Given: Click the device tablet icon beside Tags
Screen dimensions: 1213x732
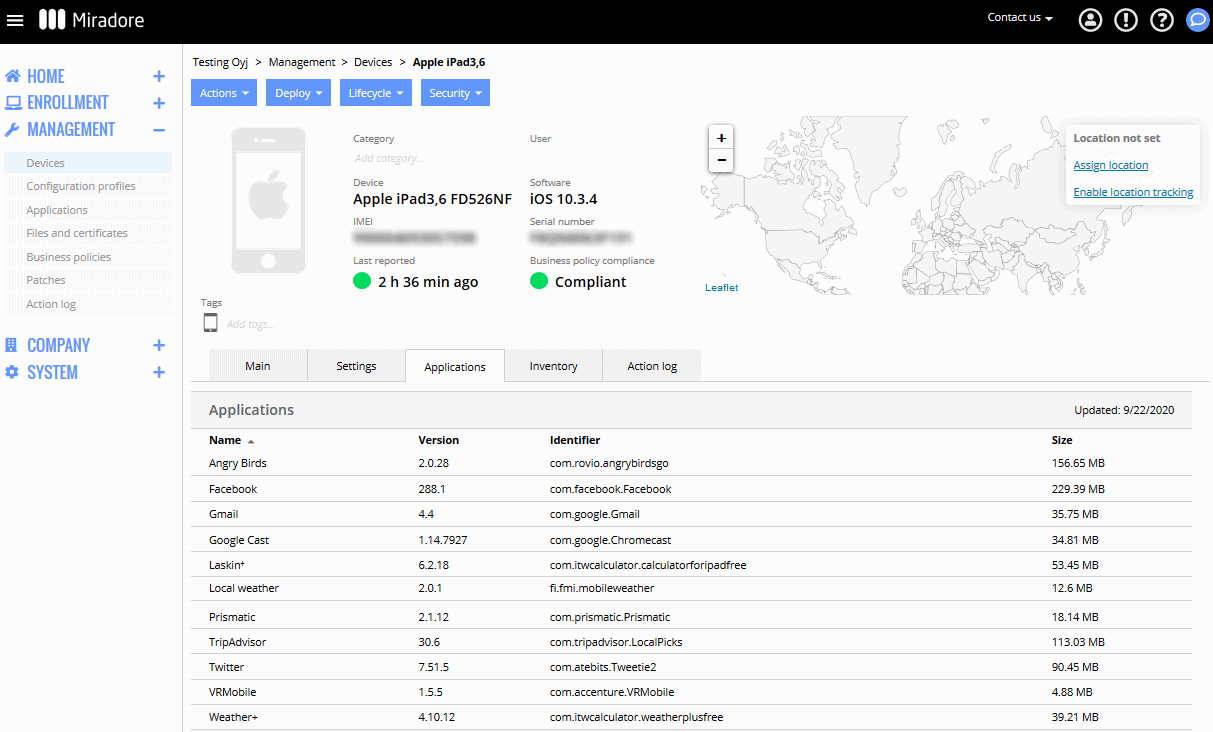Looking at the screenshot, I should 210,322.
